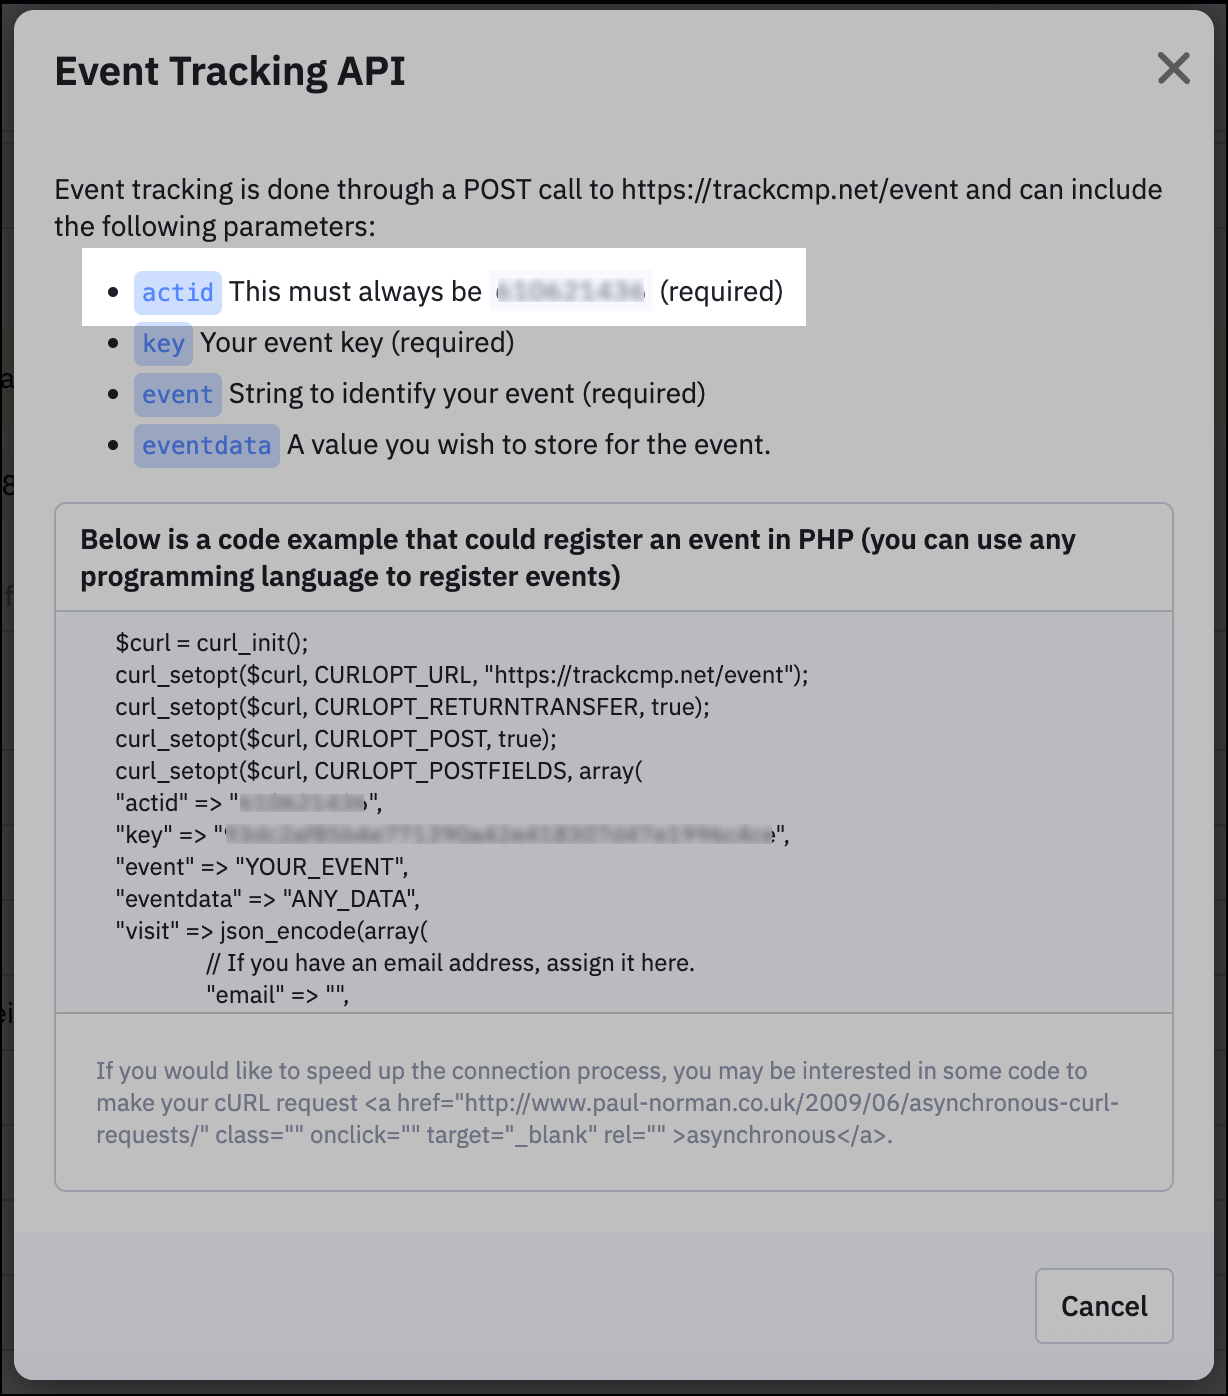Click the Cancel button
The width and height of the screenshot is (1228, 1396).
point(1104,1306)
